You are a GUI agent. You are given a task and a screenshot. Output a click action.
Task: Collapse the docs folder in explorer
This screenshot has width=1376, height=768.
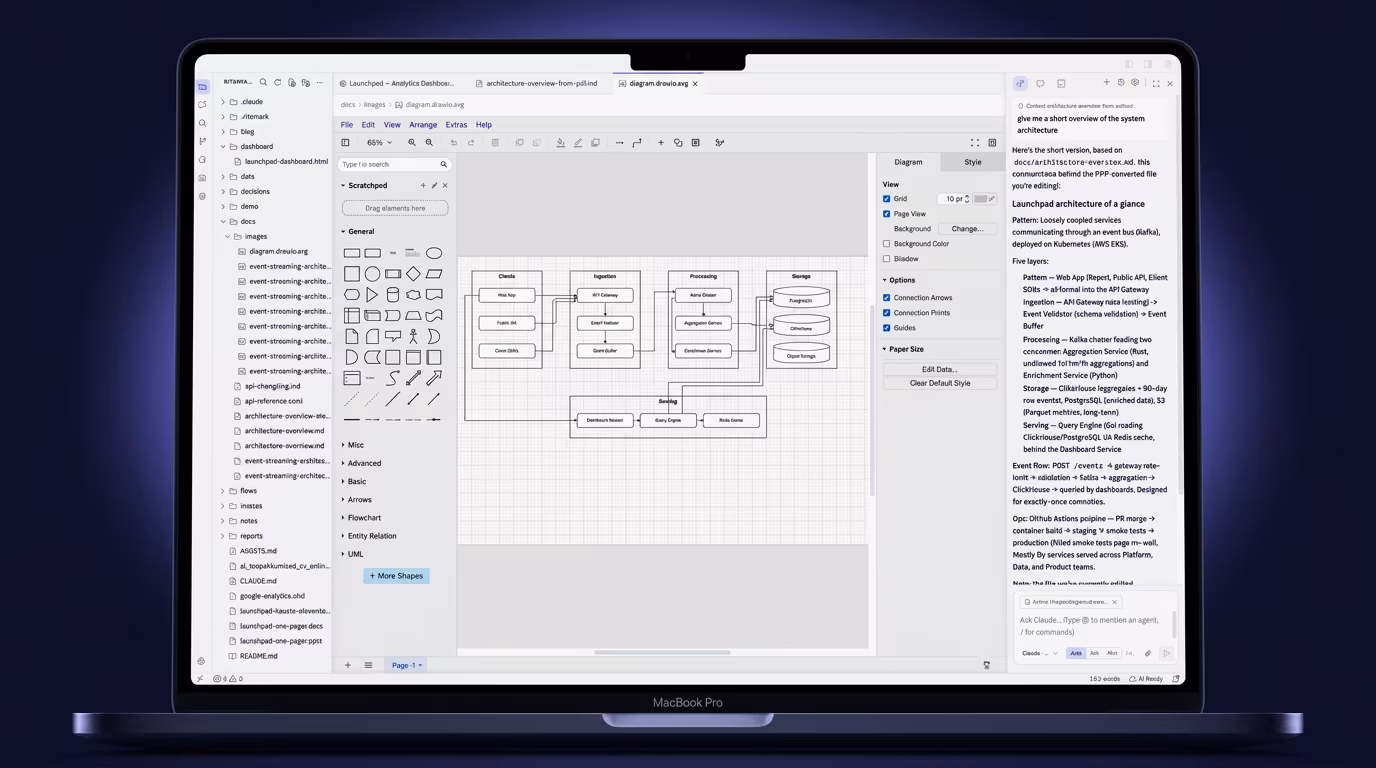coord(223,221)
